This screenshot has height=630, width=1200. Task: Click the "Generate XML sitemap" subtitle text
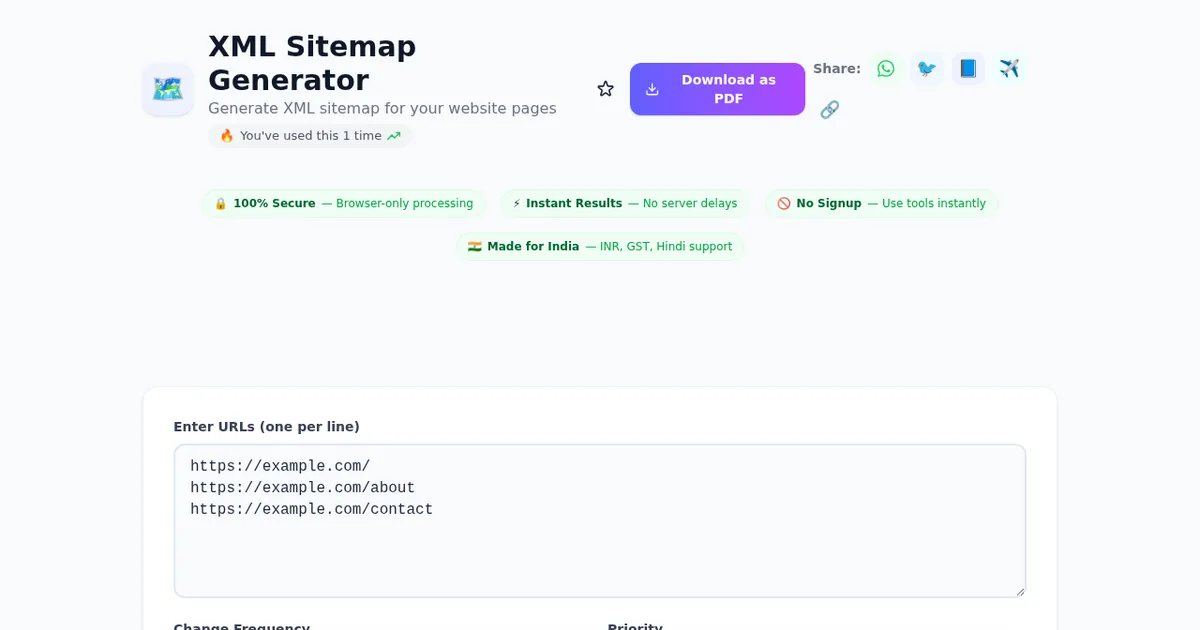[382, 108]
